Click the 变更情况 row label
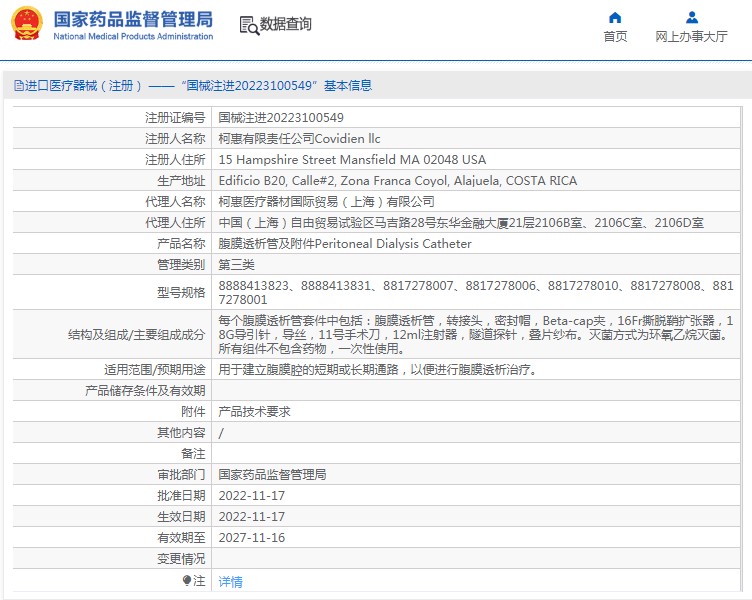The image size is (752, 600). tap(181, 559)
